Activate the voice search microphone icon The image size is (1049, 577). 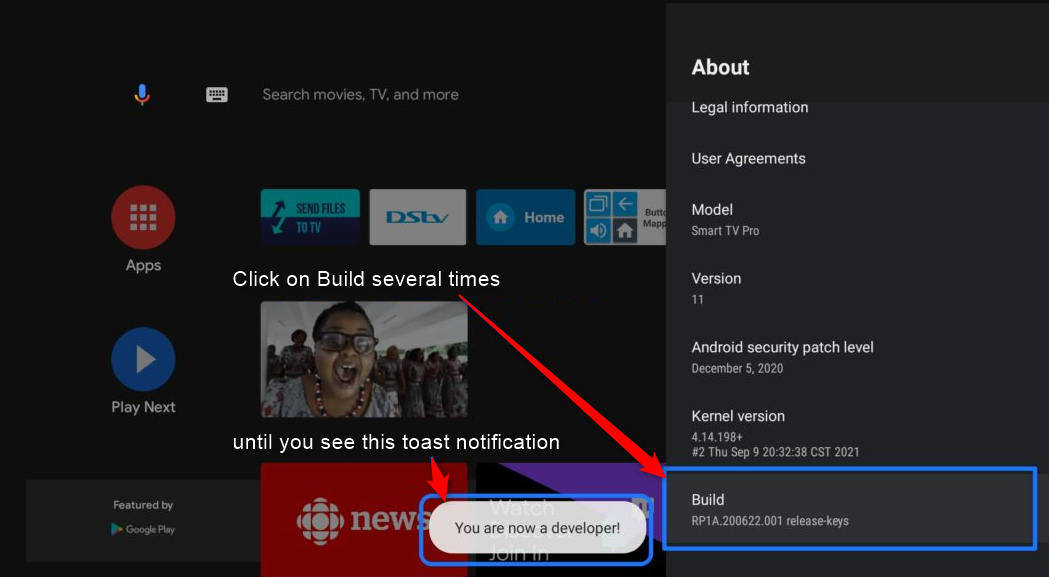coord(141,94)
